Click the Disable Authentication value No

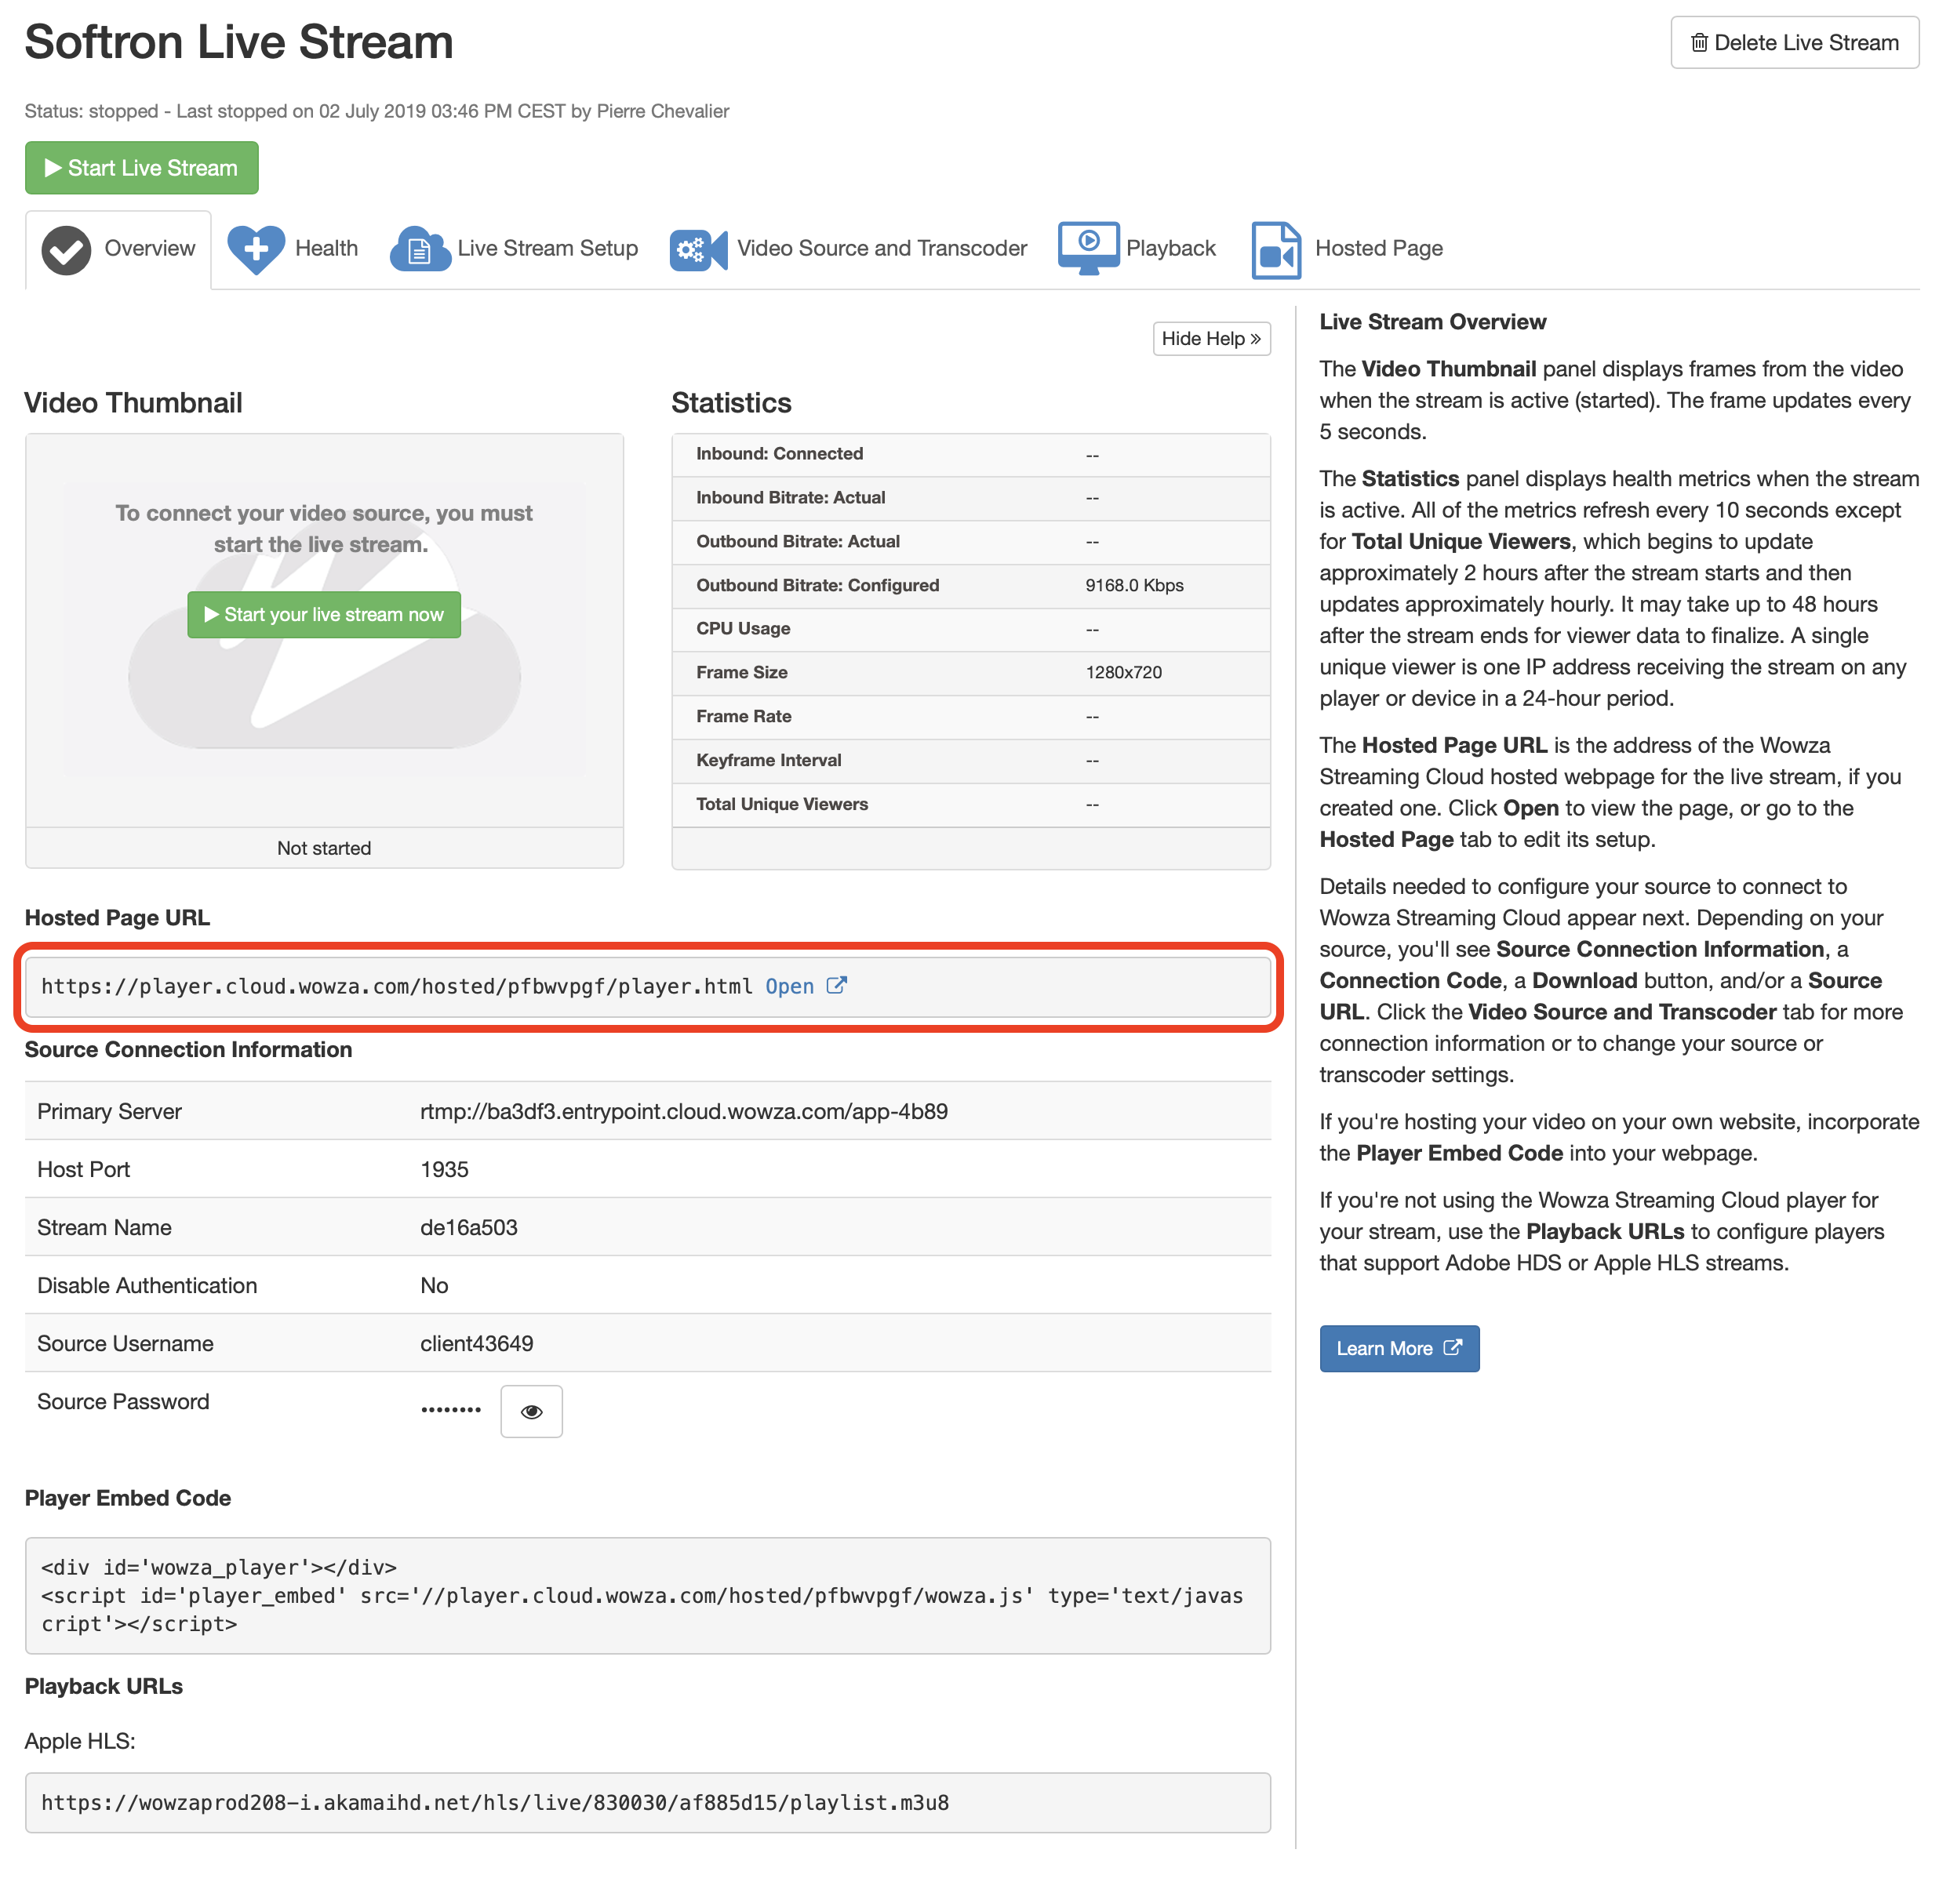[434, 1285]
